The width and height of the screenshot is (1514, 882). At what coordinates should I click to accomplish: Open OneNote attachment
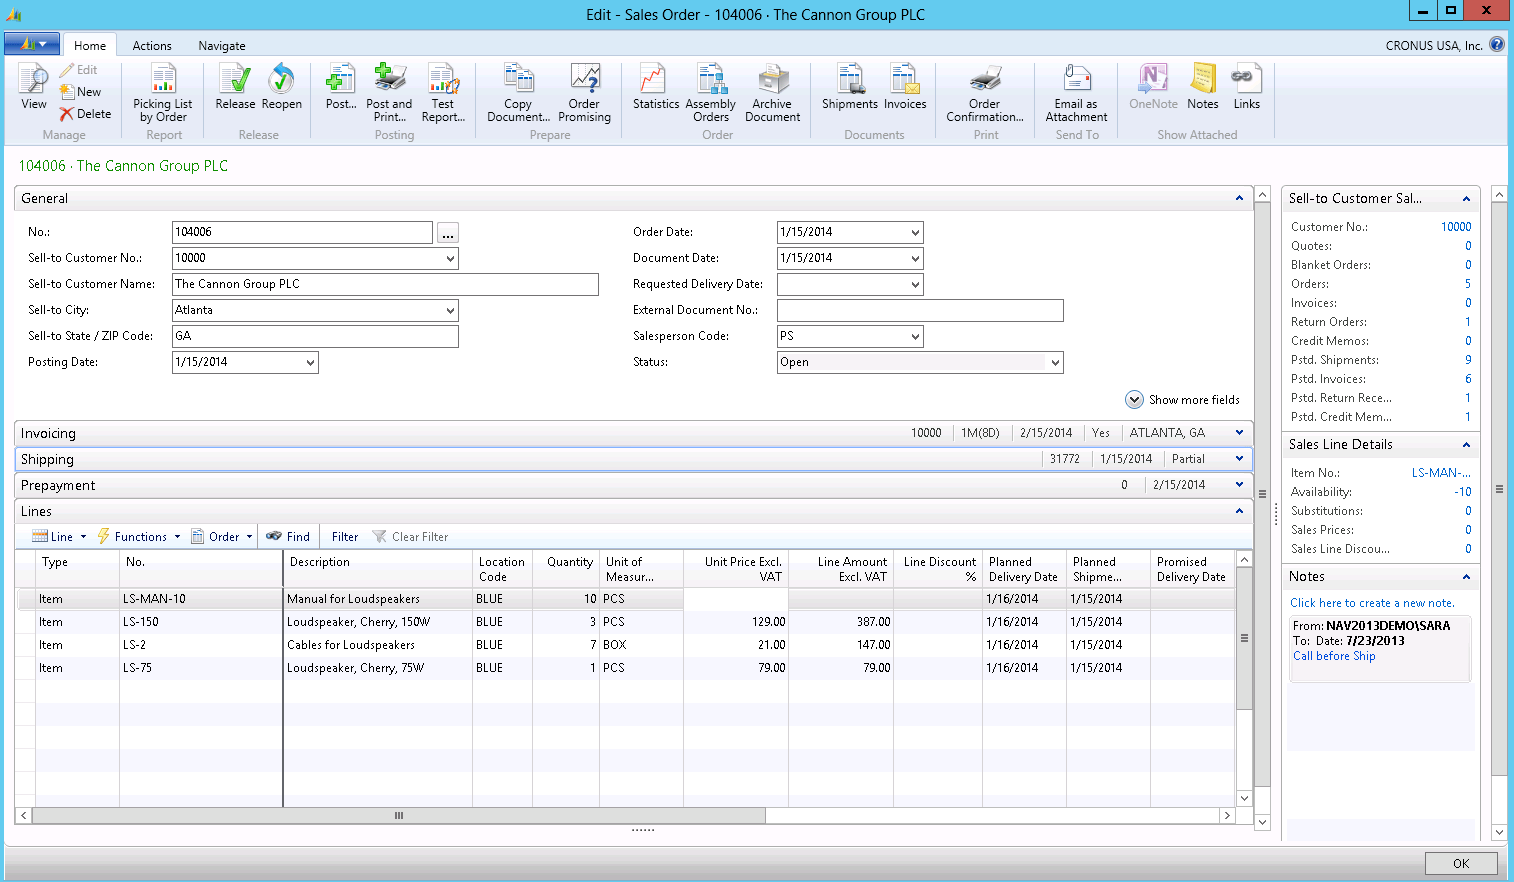pos(1153,87)
